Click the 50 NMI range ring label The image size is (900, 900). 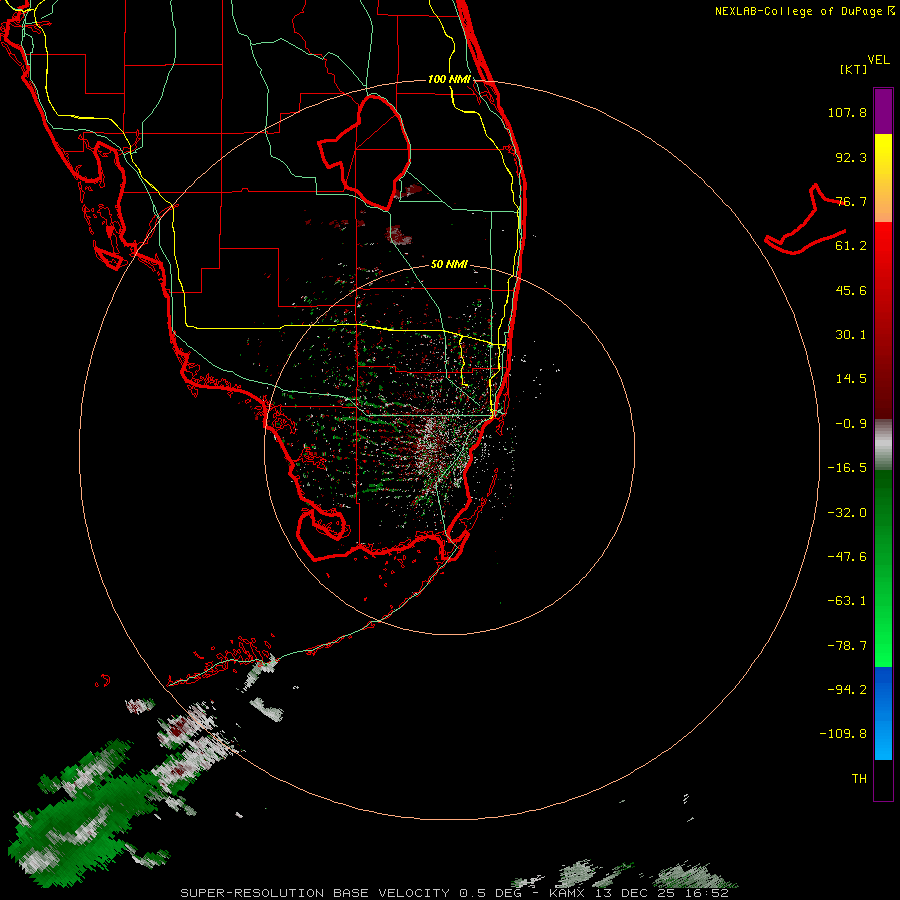click(x=449, y=264)
